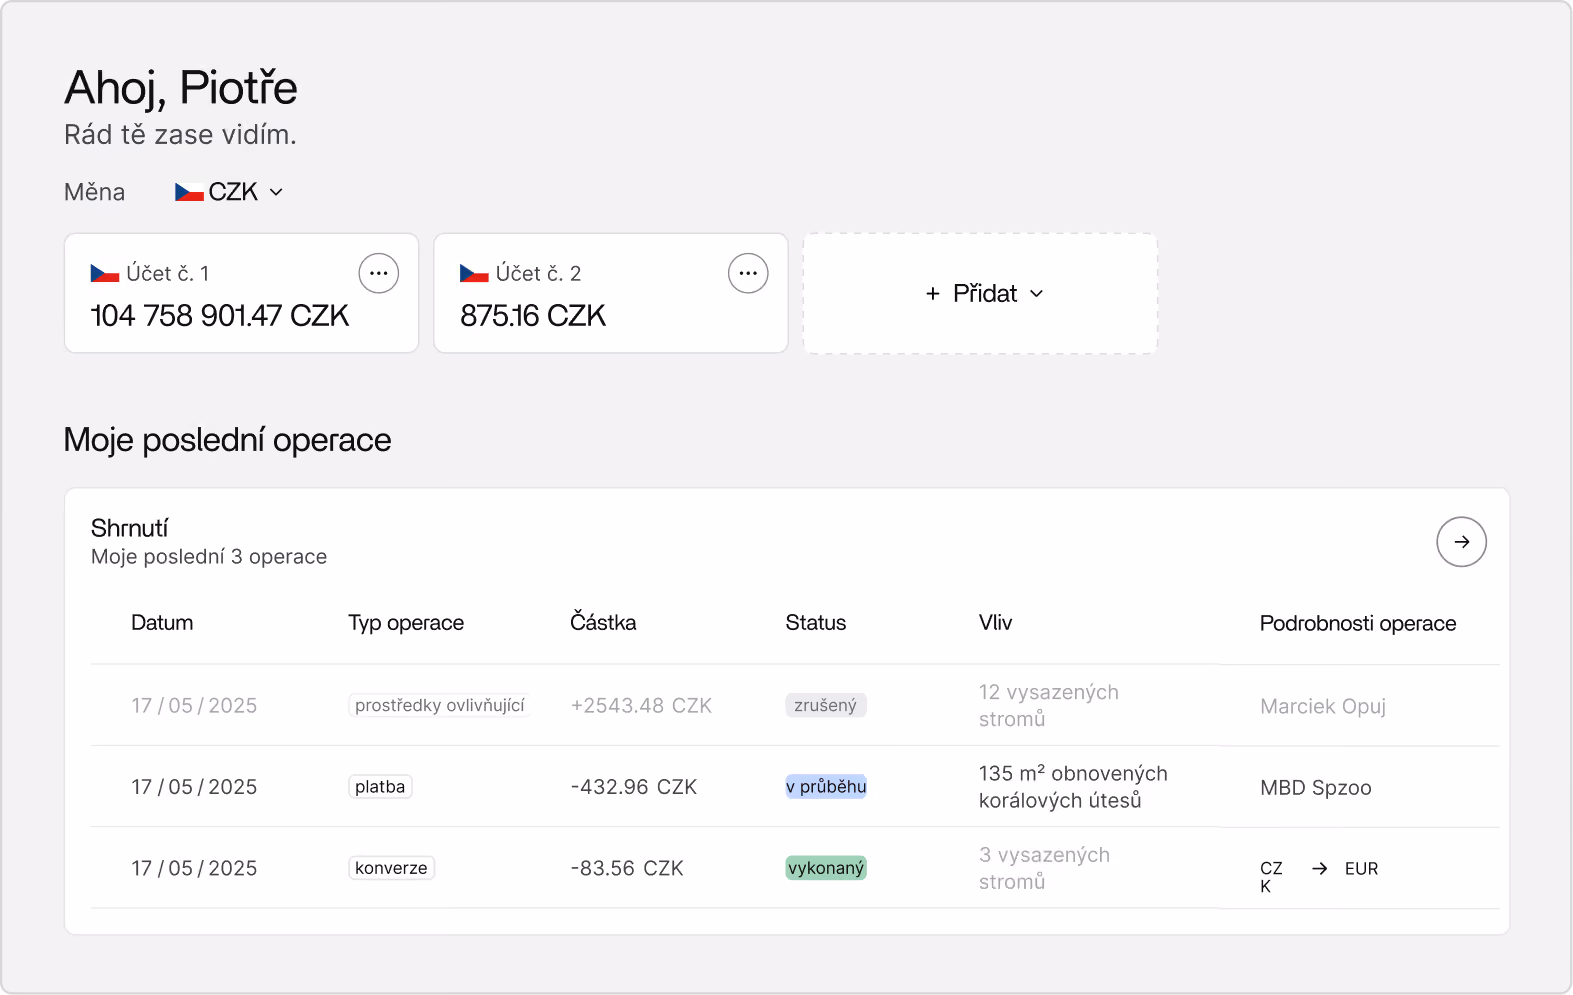
Task: Click the +2543.48 CZK amount
Action: [x=641, y=706]
